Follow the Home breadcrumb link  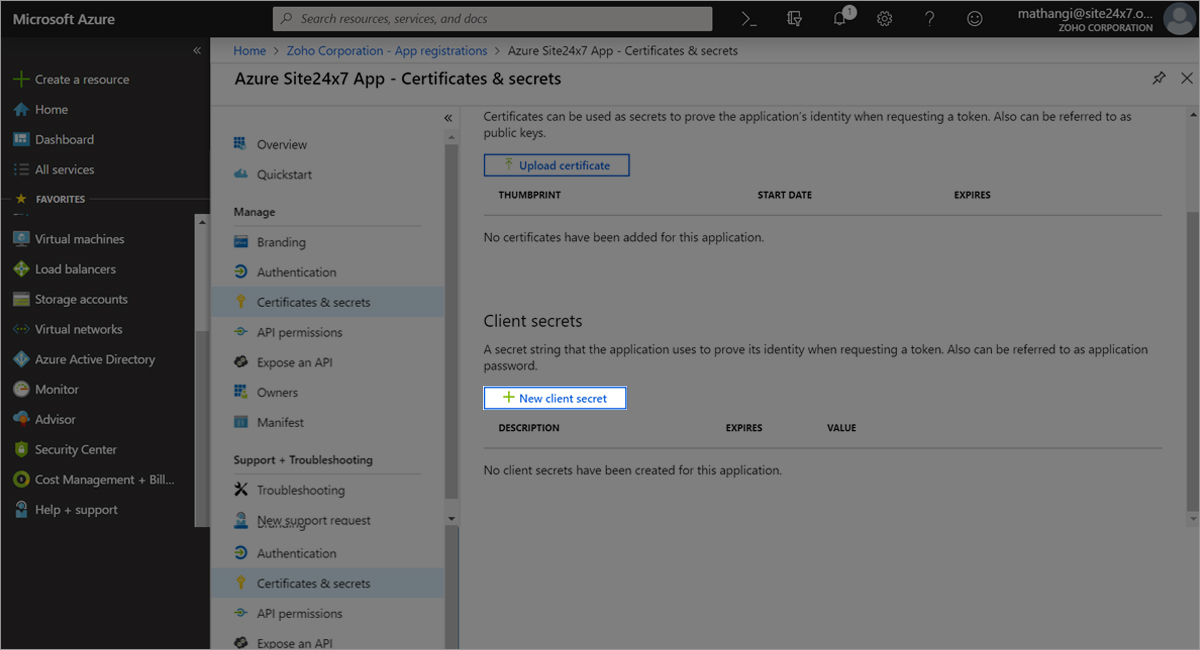click(249, 50)
